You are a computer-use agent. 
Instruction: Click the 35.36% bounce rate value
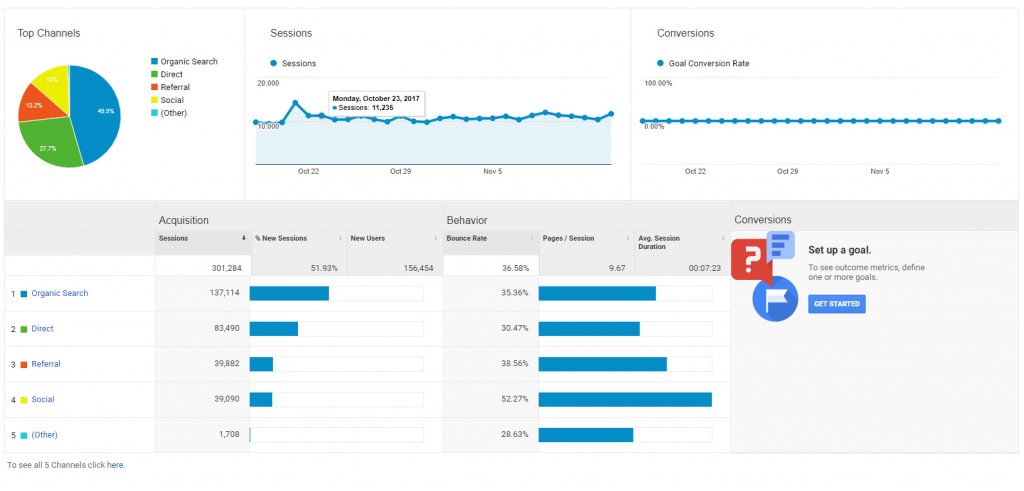point(515,293)
